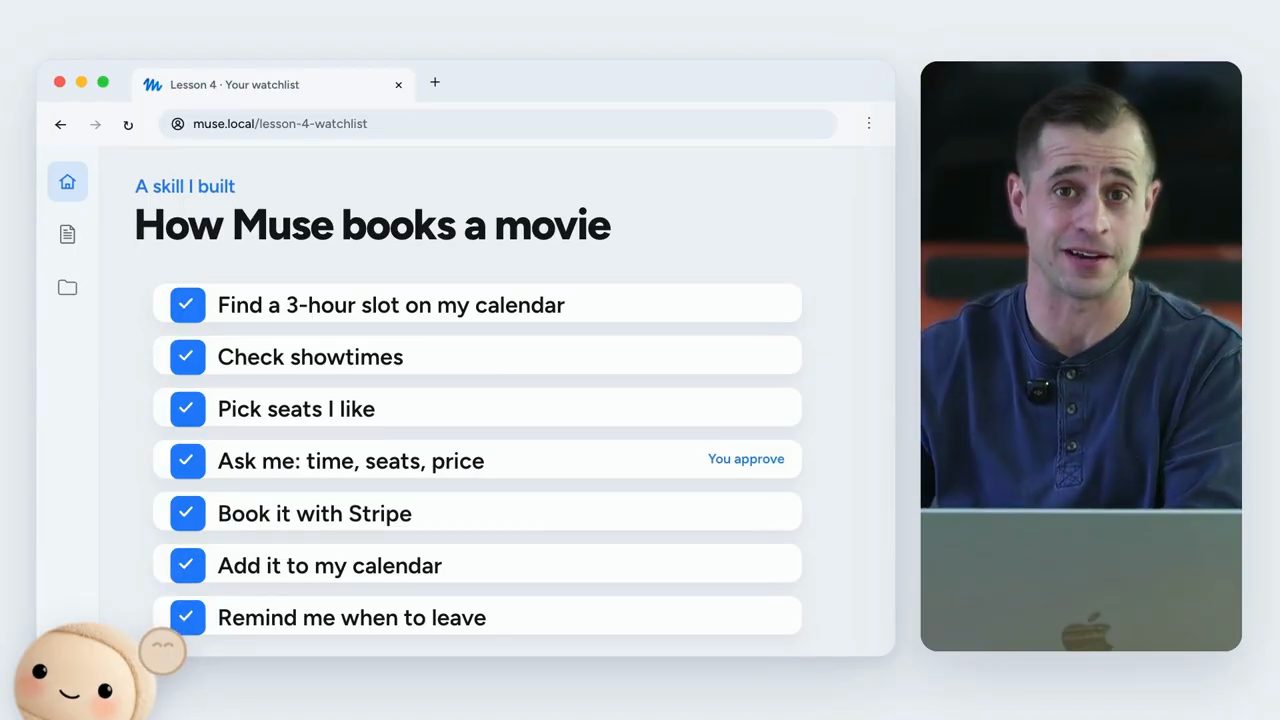The width and height of the screenshot is (1280, 720).
Task: Click the macOS red close window button
Action: click(x=60, y=82)
